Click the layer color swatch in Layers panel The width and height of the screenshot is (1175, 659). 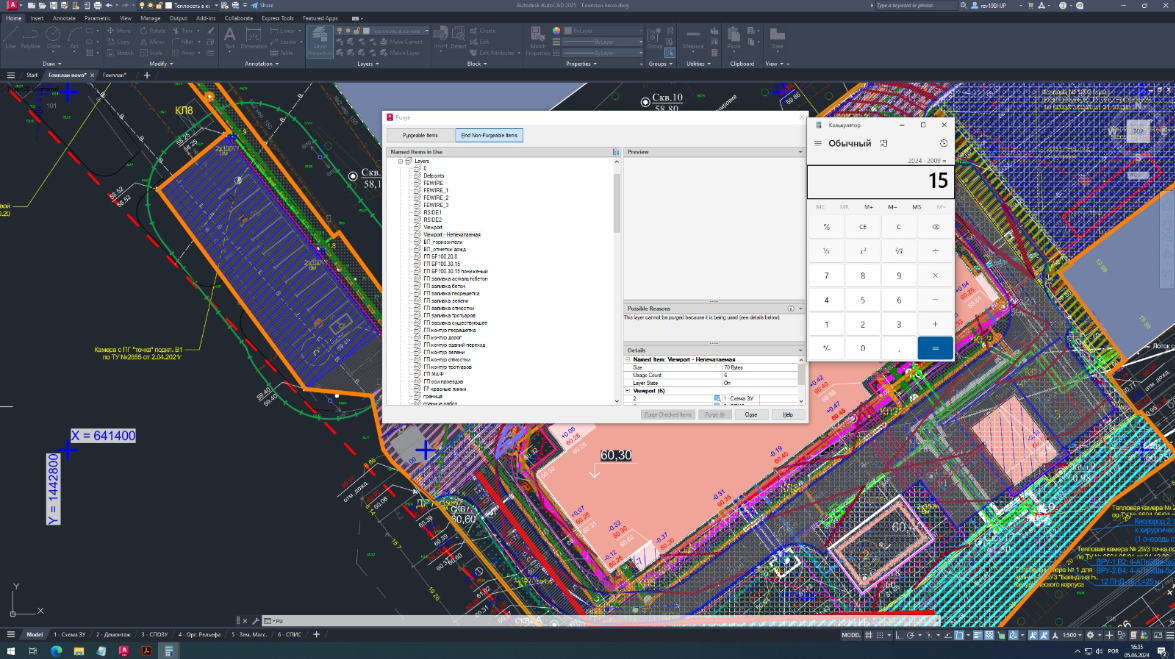coord(366,31)
